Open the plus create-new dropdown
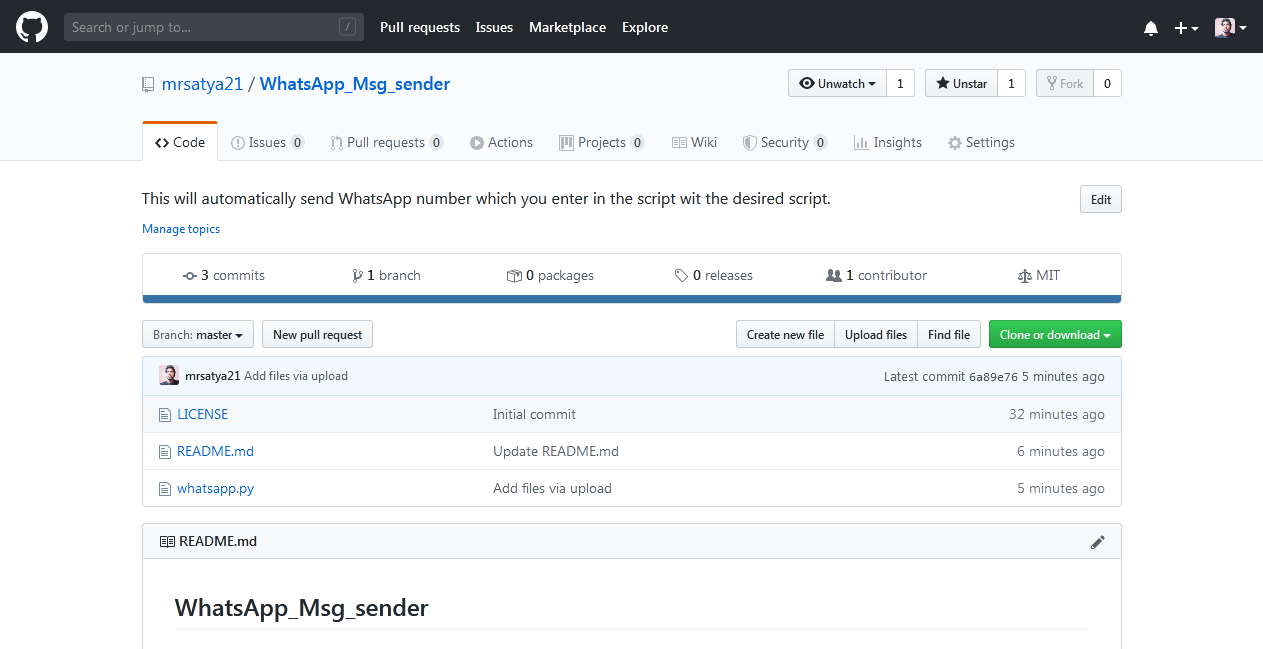 coord(1186,28)
